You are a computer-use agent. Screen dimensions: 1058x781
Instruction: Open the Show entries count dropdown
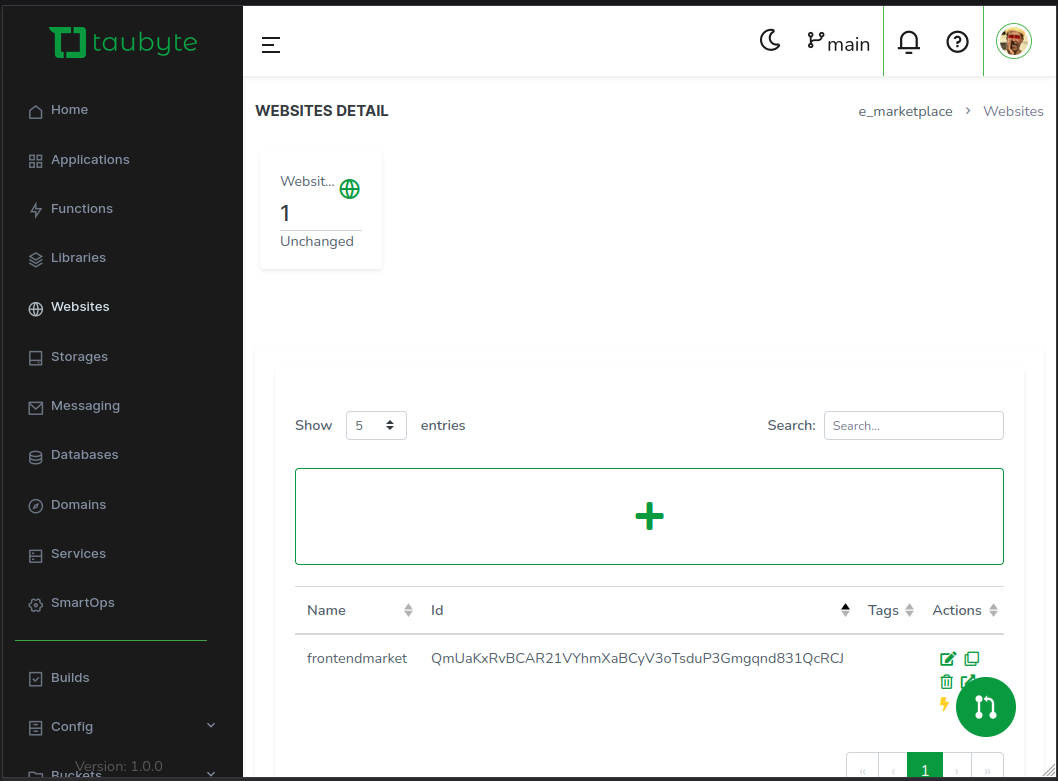[376, 425]
